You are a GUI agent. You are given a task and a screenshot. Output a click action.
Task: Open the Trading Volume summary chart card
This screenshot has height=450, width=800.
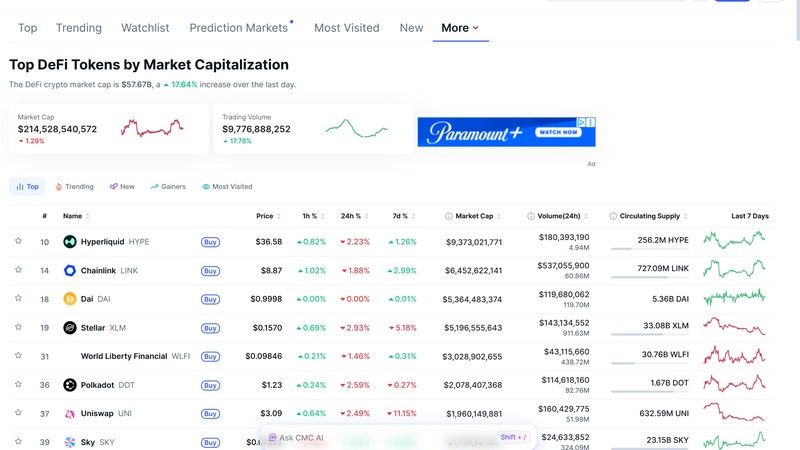(313, 129)
